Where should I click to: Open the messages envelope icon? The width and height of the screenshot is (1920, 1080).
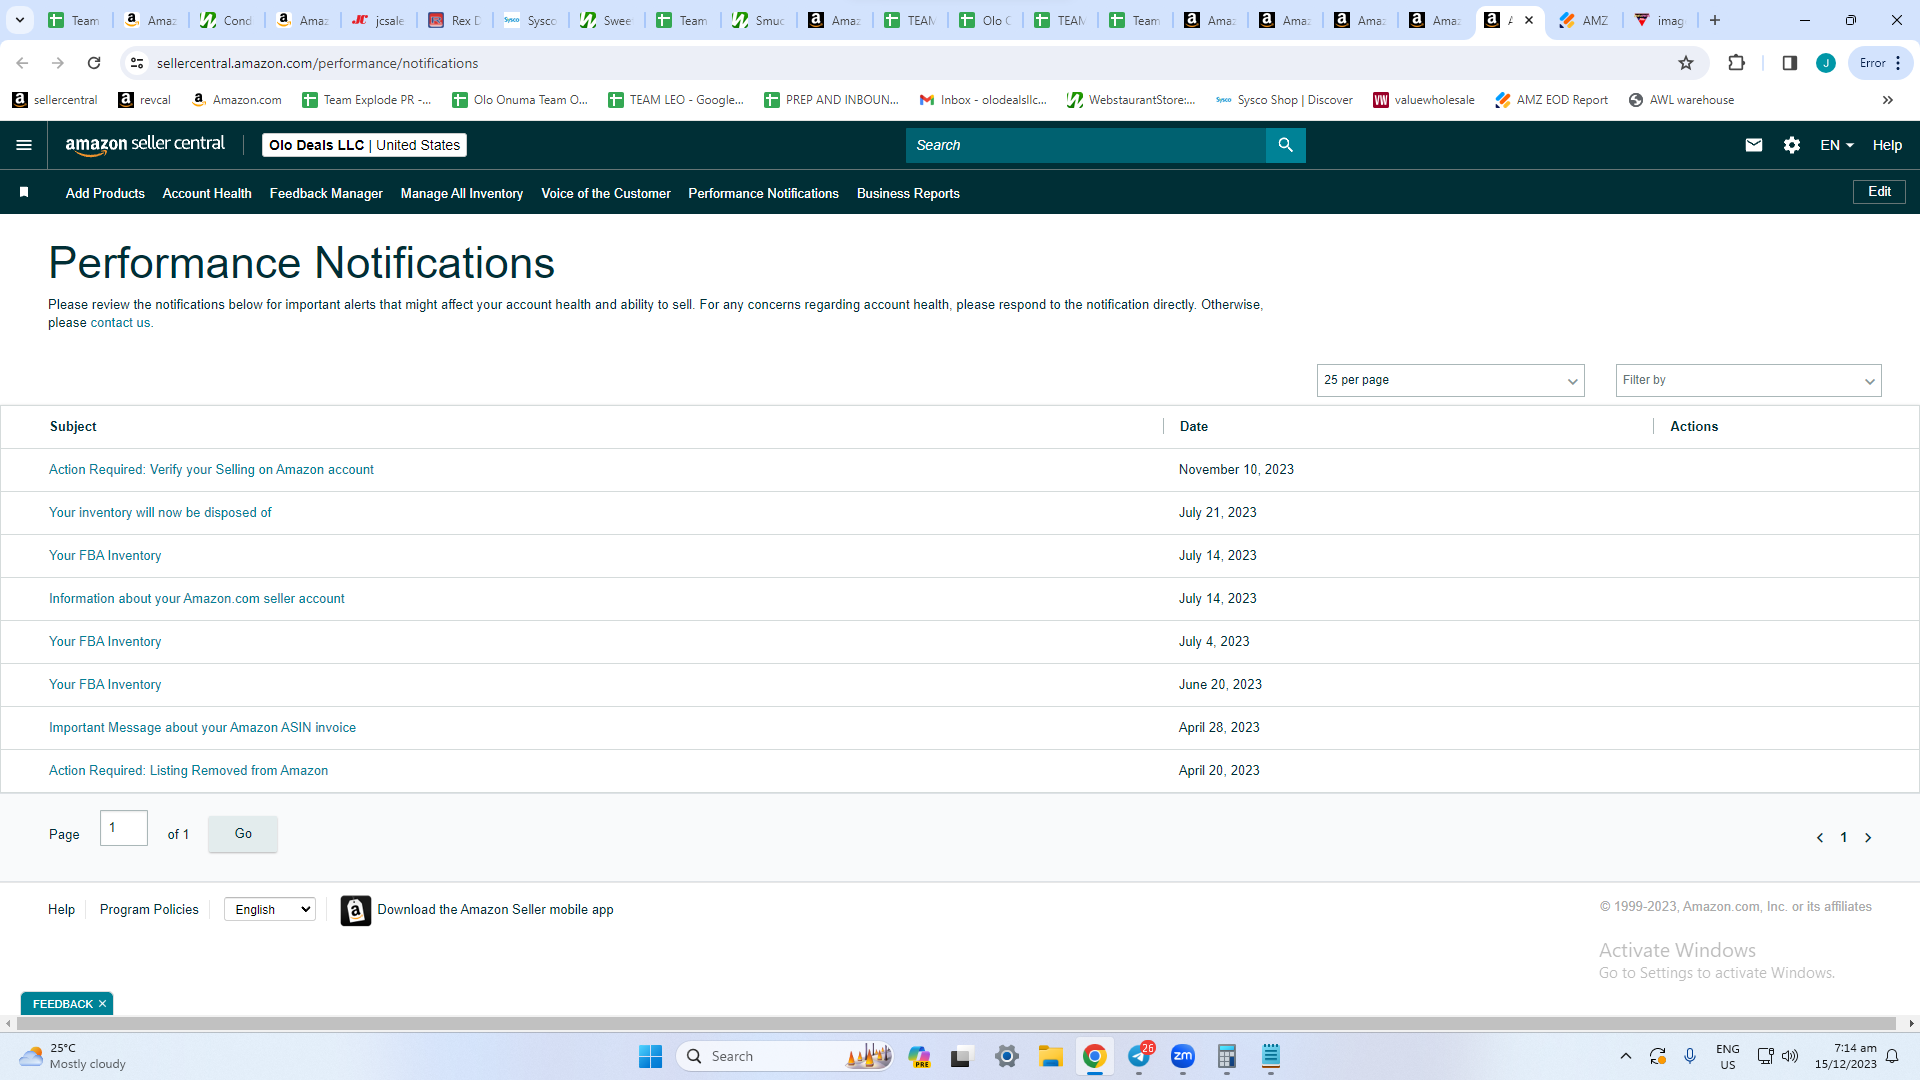pyautogui.click(x=1754, y=145)
